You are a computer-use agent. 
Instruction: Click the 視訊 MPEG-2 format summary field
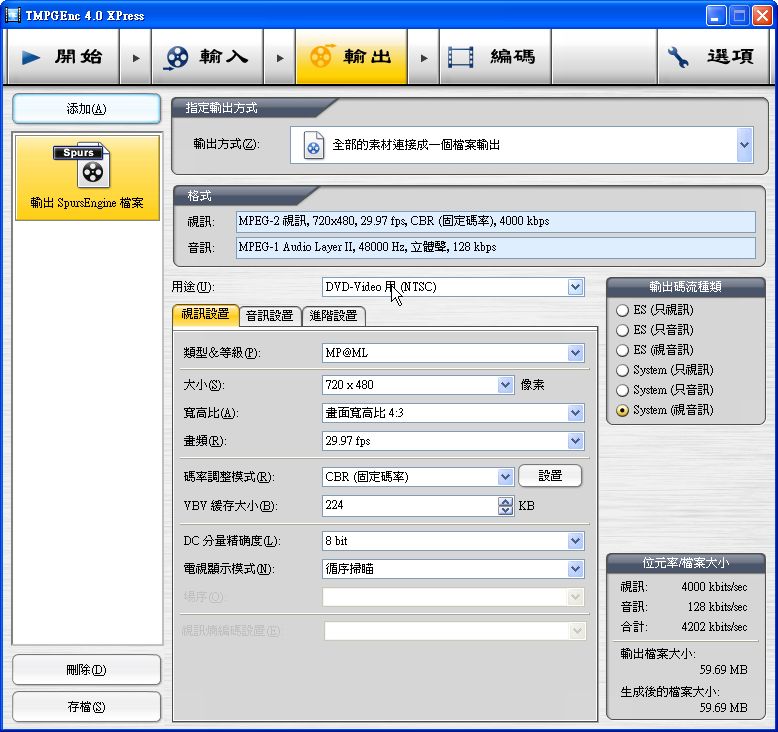click(496, 221)
